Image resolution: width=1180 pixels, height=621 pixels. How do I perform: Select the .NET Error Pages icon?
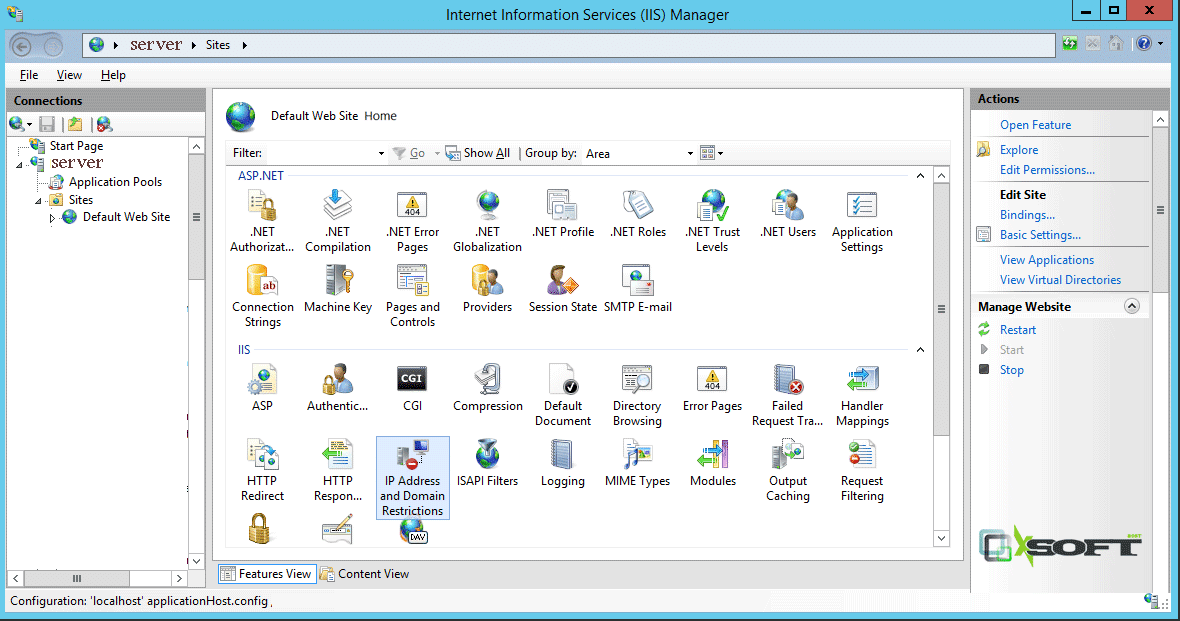412,221
